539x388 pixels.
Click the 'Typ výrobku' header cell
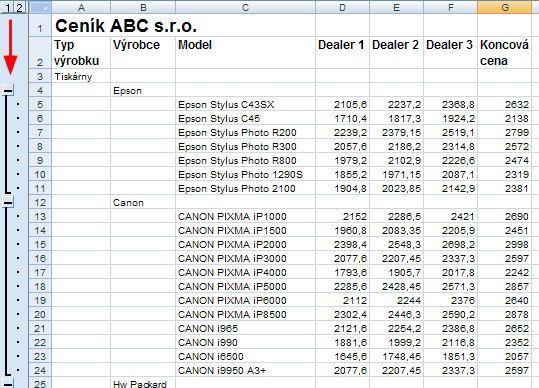tap(81, 53)
